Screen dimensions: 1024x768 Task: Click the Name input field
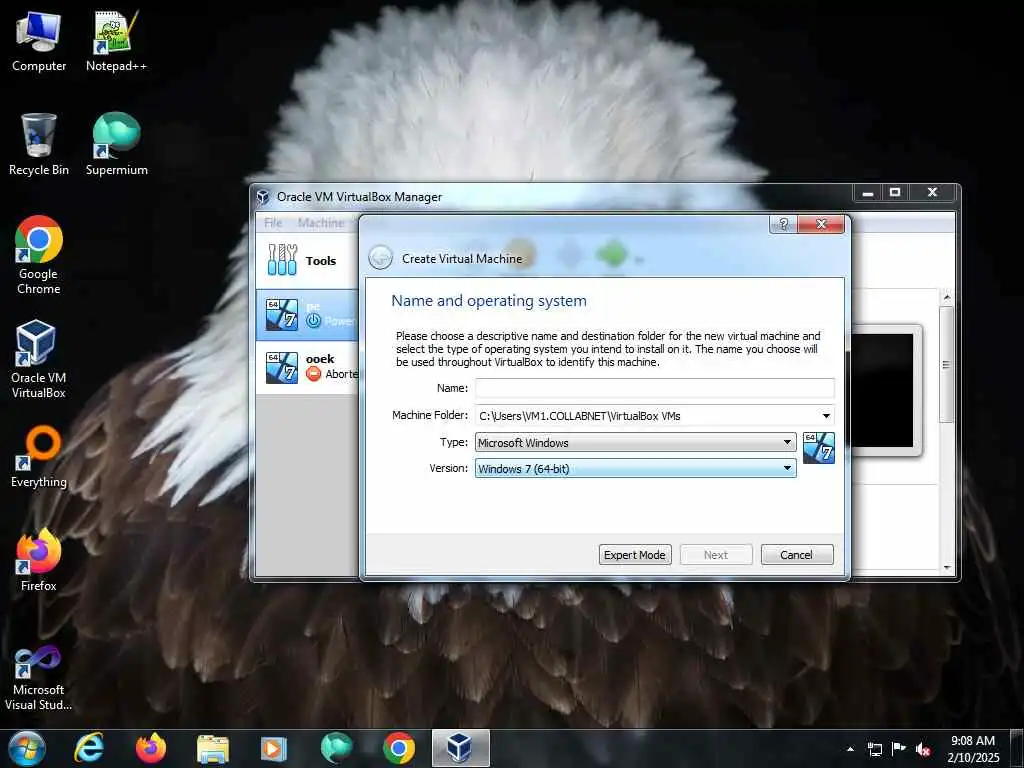point(654,388)
